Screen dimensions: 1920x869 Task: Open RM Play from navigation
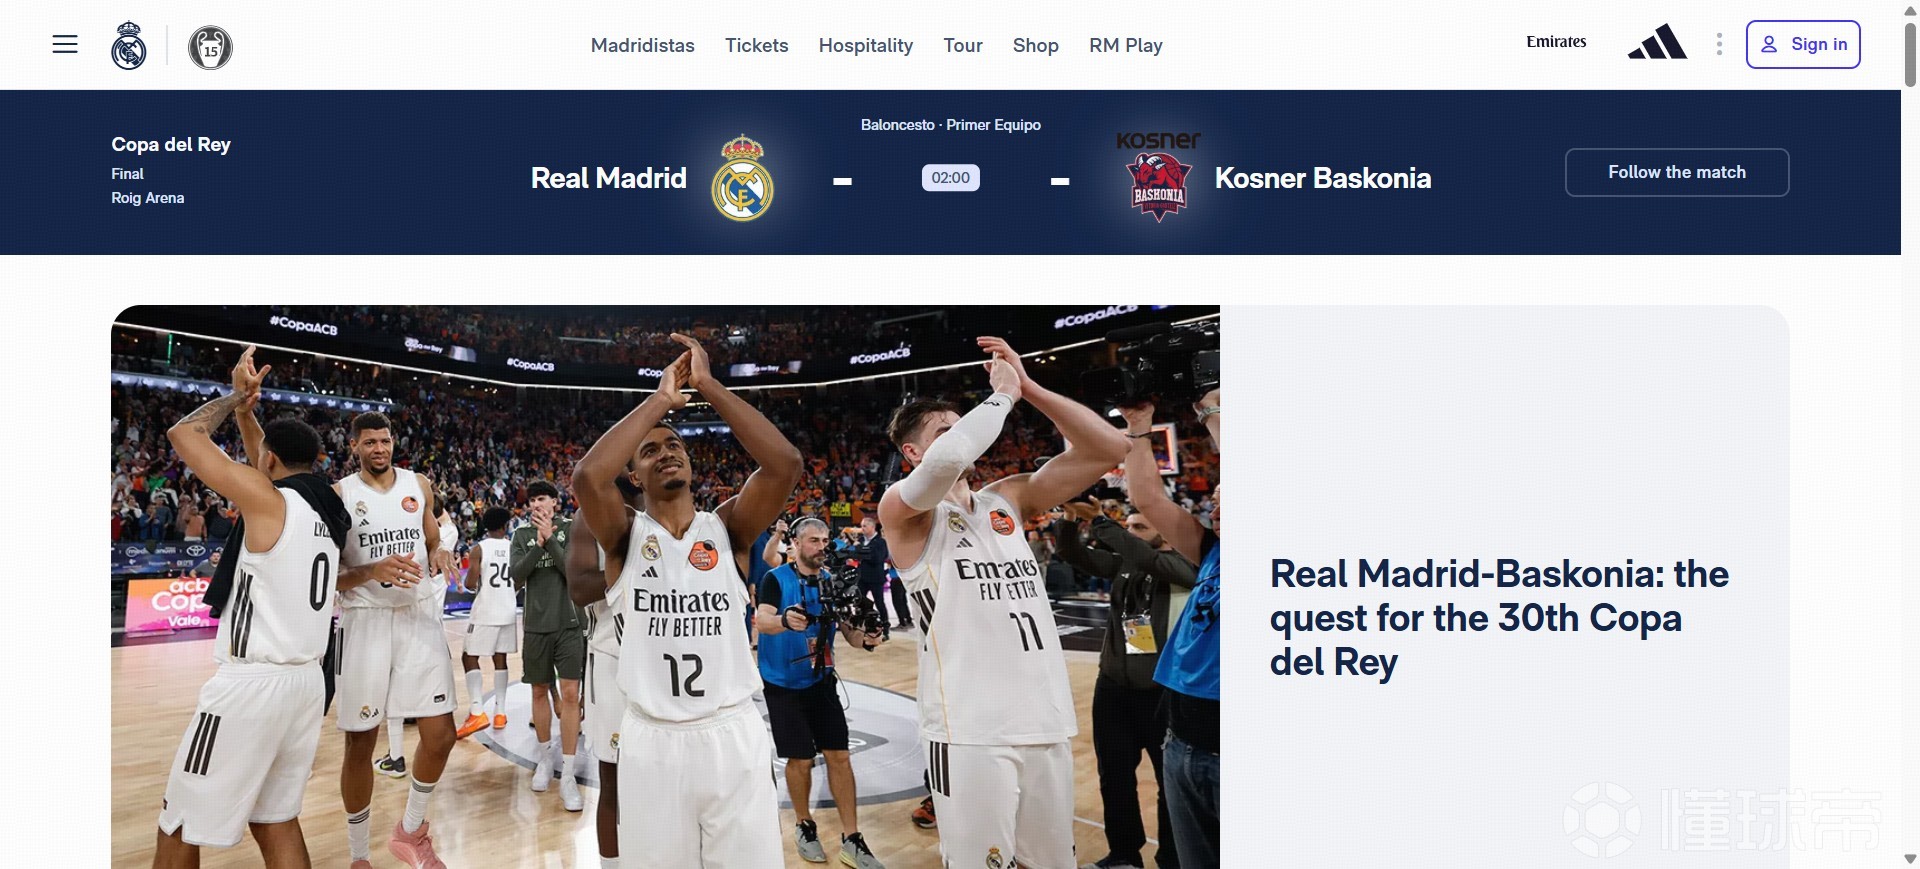pos(1125,46)
